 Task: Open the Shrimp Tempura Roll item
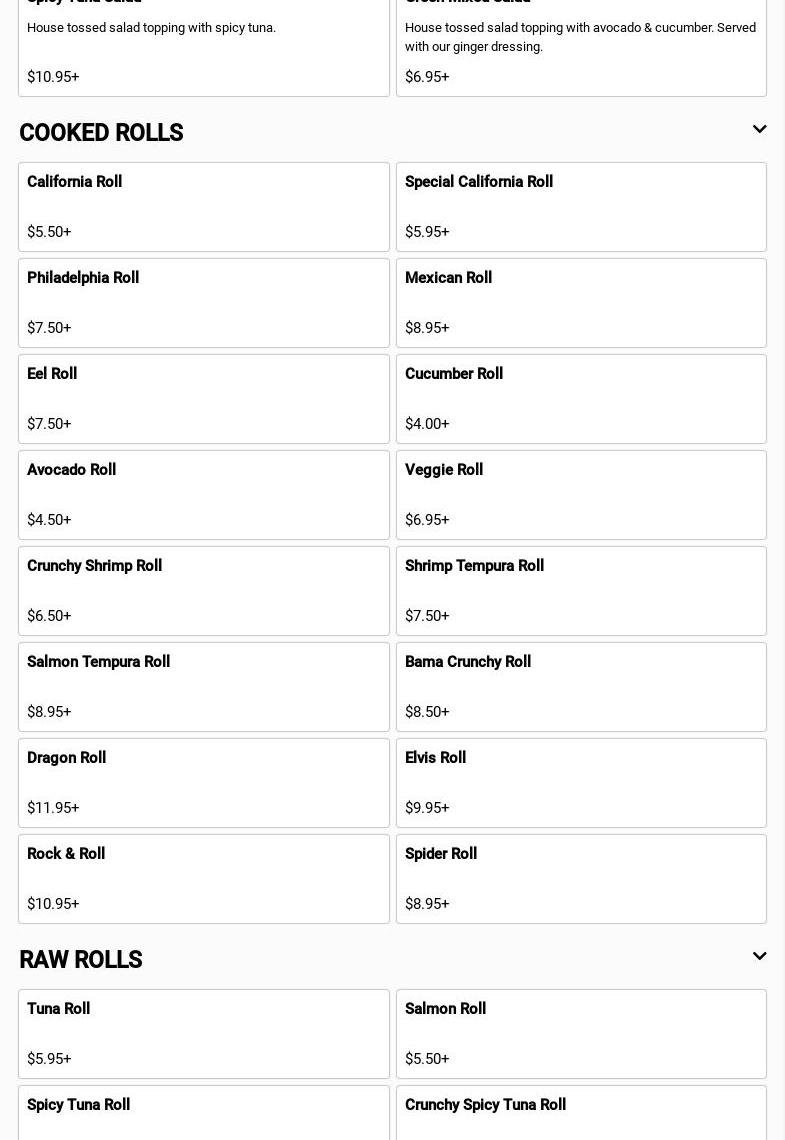click(x=581, y=591)
